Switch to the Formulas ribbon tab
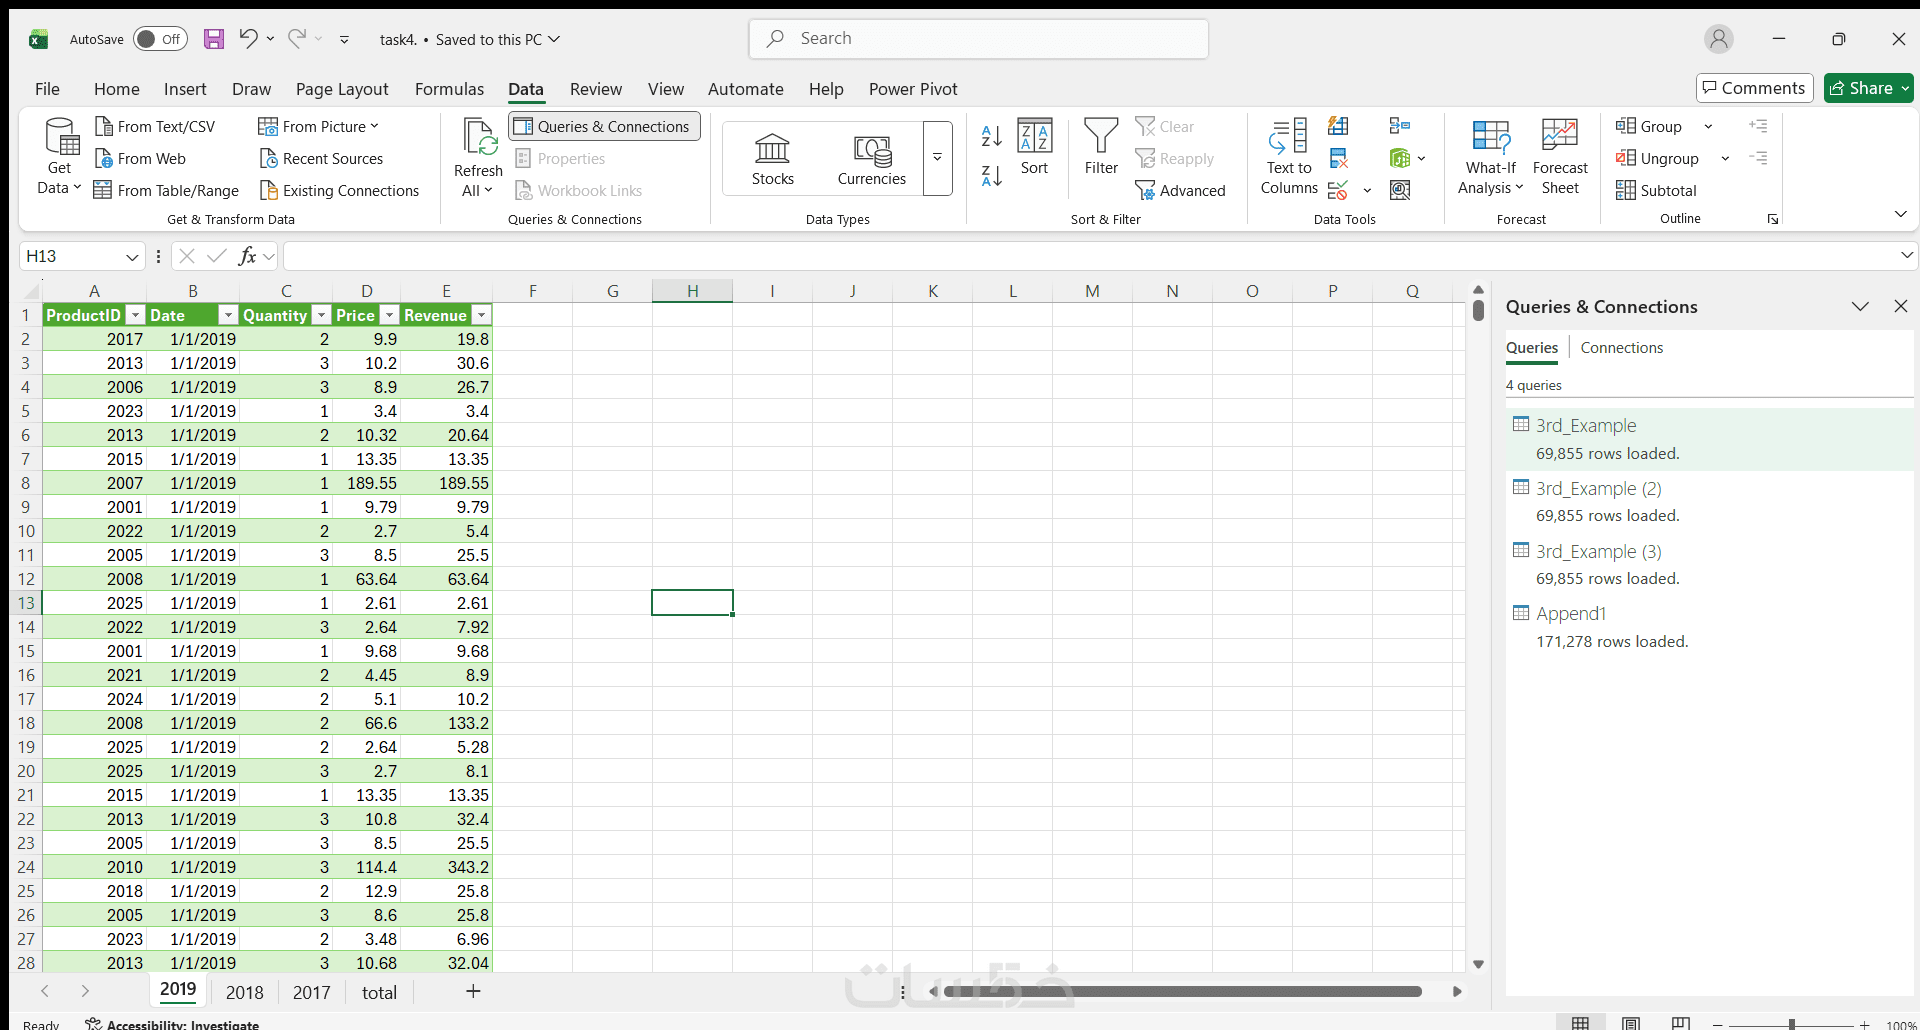 pyautogui.click(x=449, y=89)
